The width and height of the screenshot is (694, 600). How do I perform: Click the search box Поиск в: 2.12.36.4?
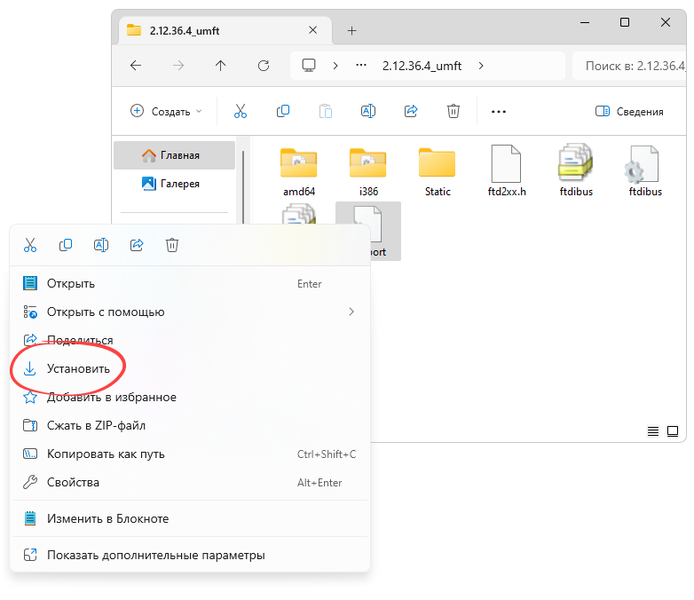tap(630, 66)
